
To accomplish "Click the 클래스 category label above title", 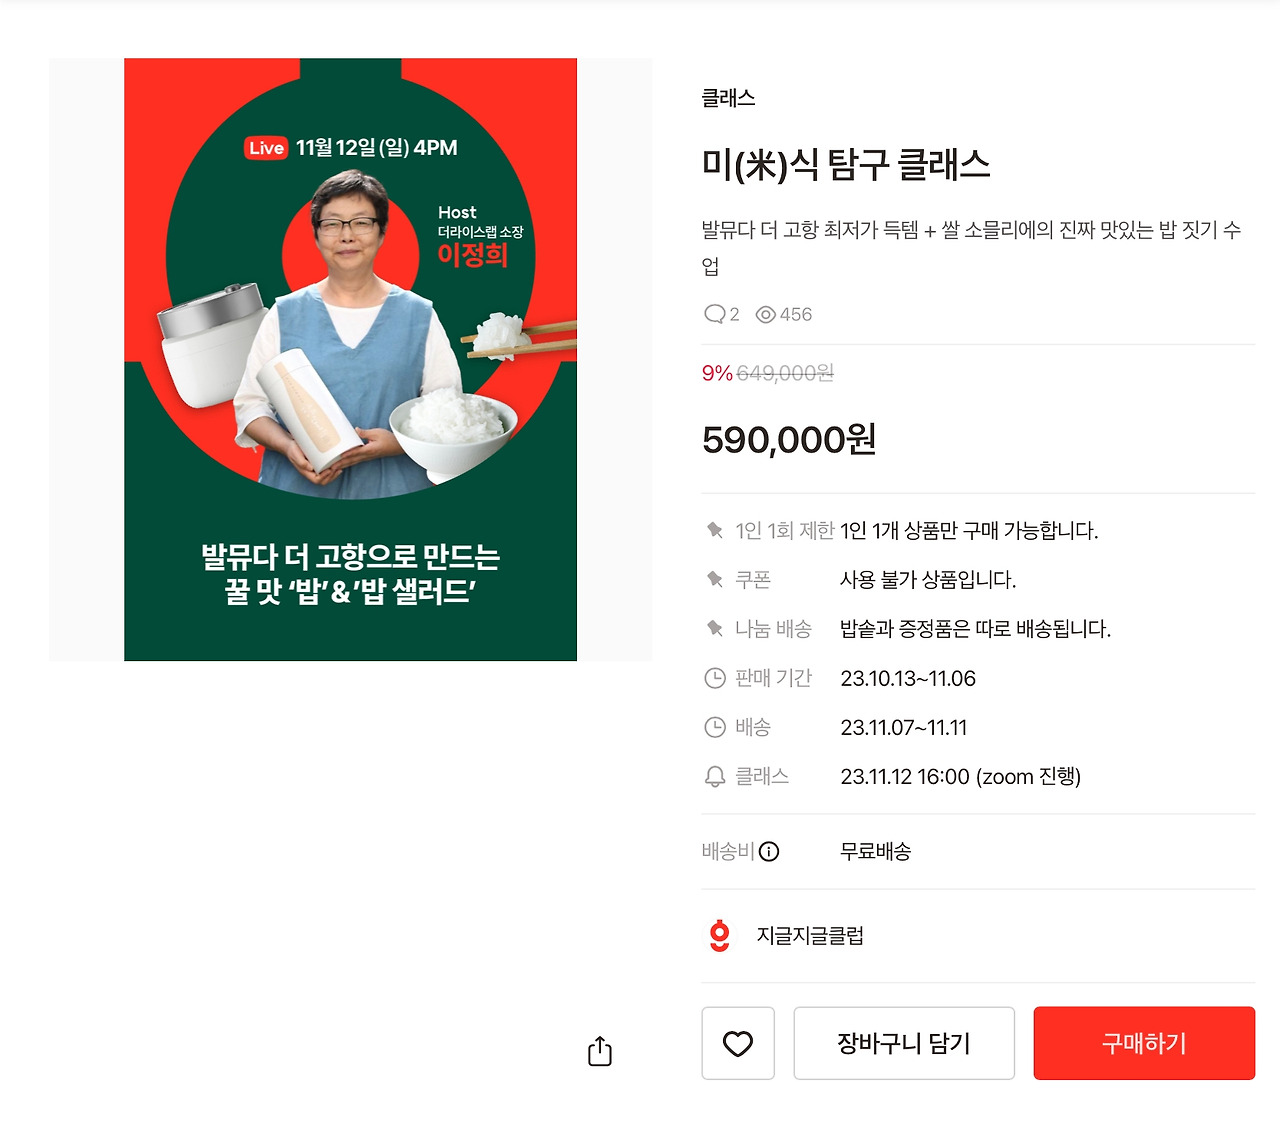I will click(728, 98).
